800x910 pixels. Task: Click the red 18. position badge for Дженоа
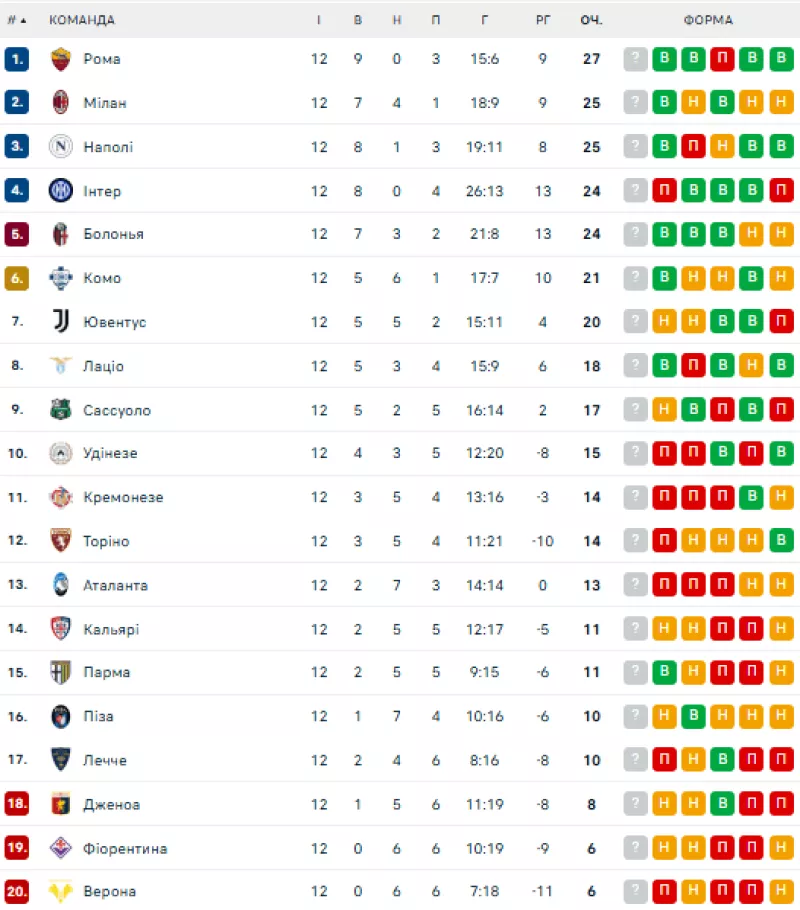(x=17, y=804)
